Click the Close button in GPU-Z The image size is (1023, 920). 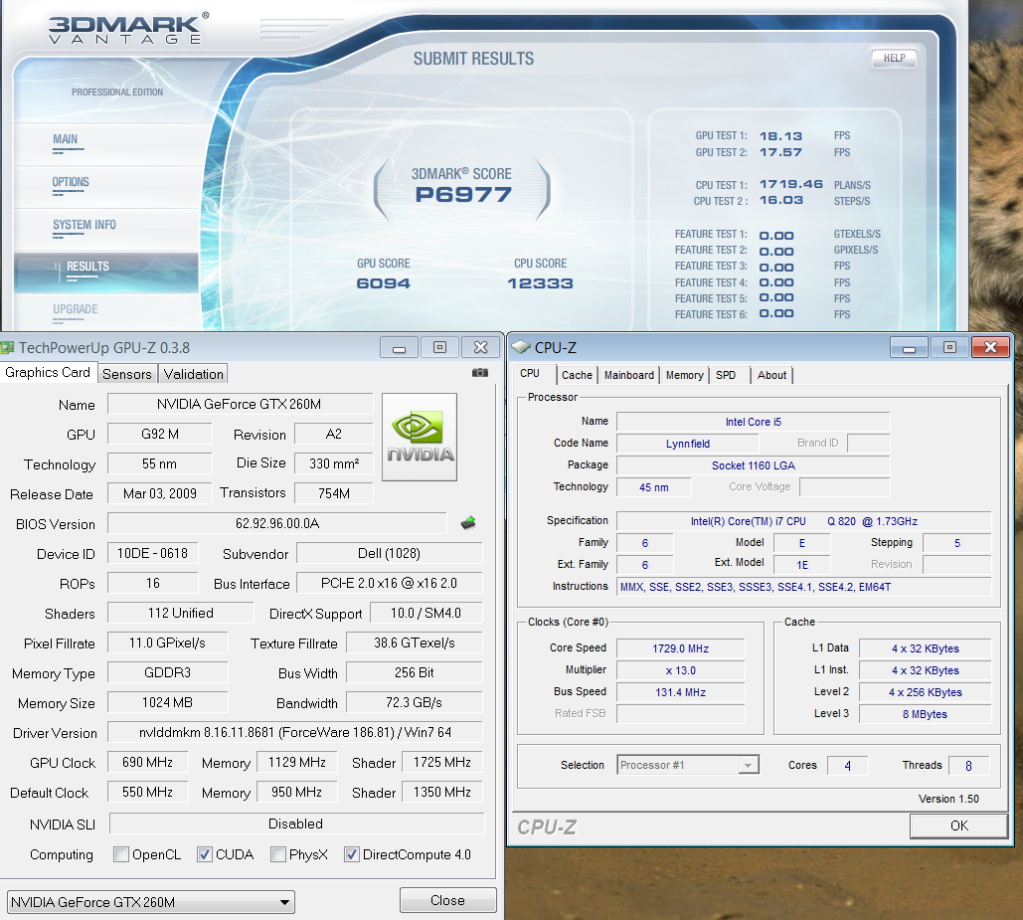coord(448,900)
